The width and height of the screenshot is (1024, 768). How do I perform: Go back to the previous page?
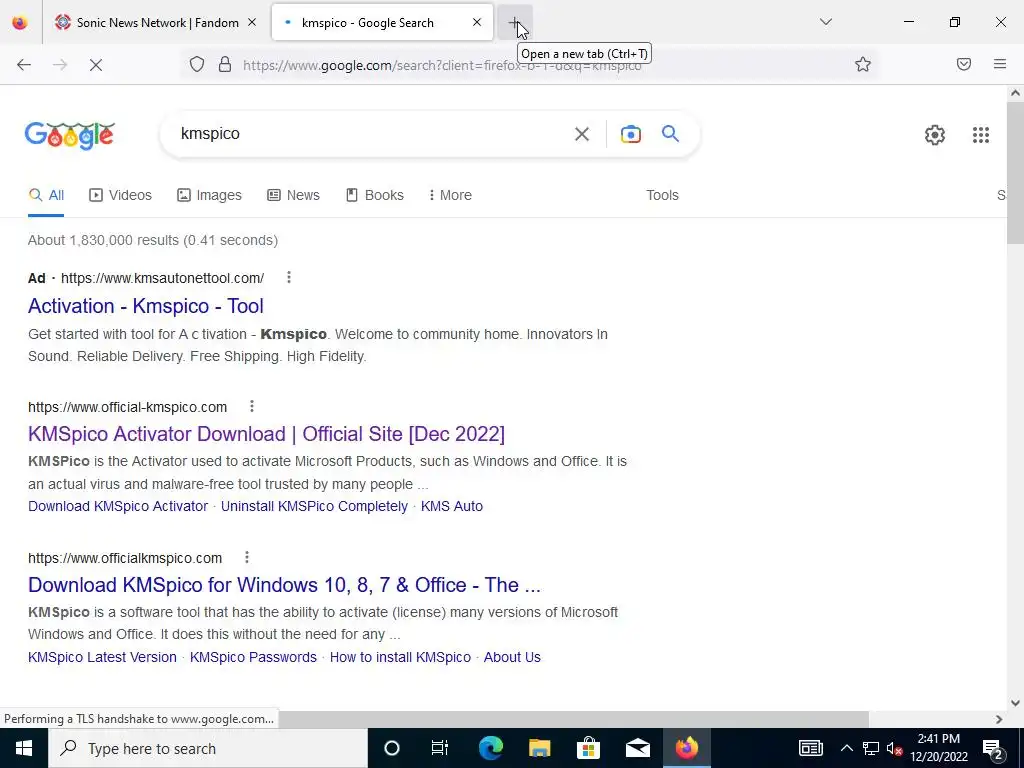click(24, 64)
